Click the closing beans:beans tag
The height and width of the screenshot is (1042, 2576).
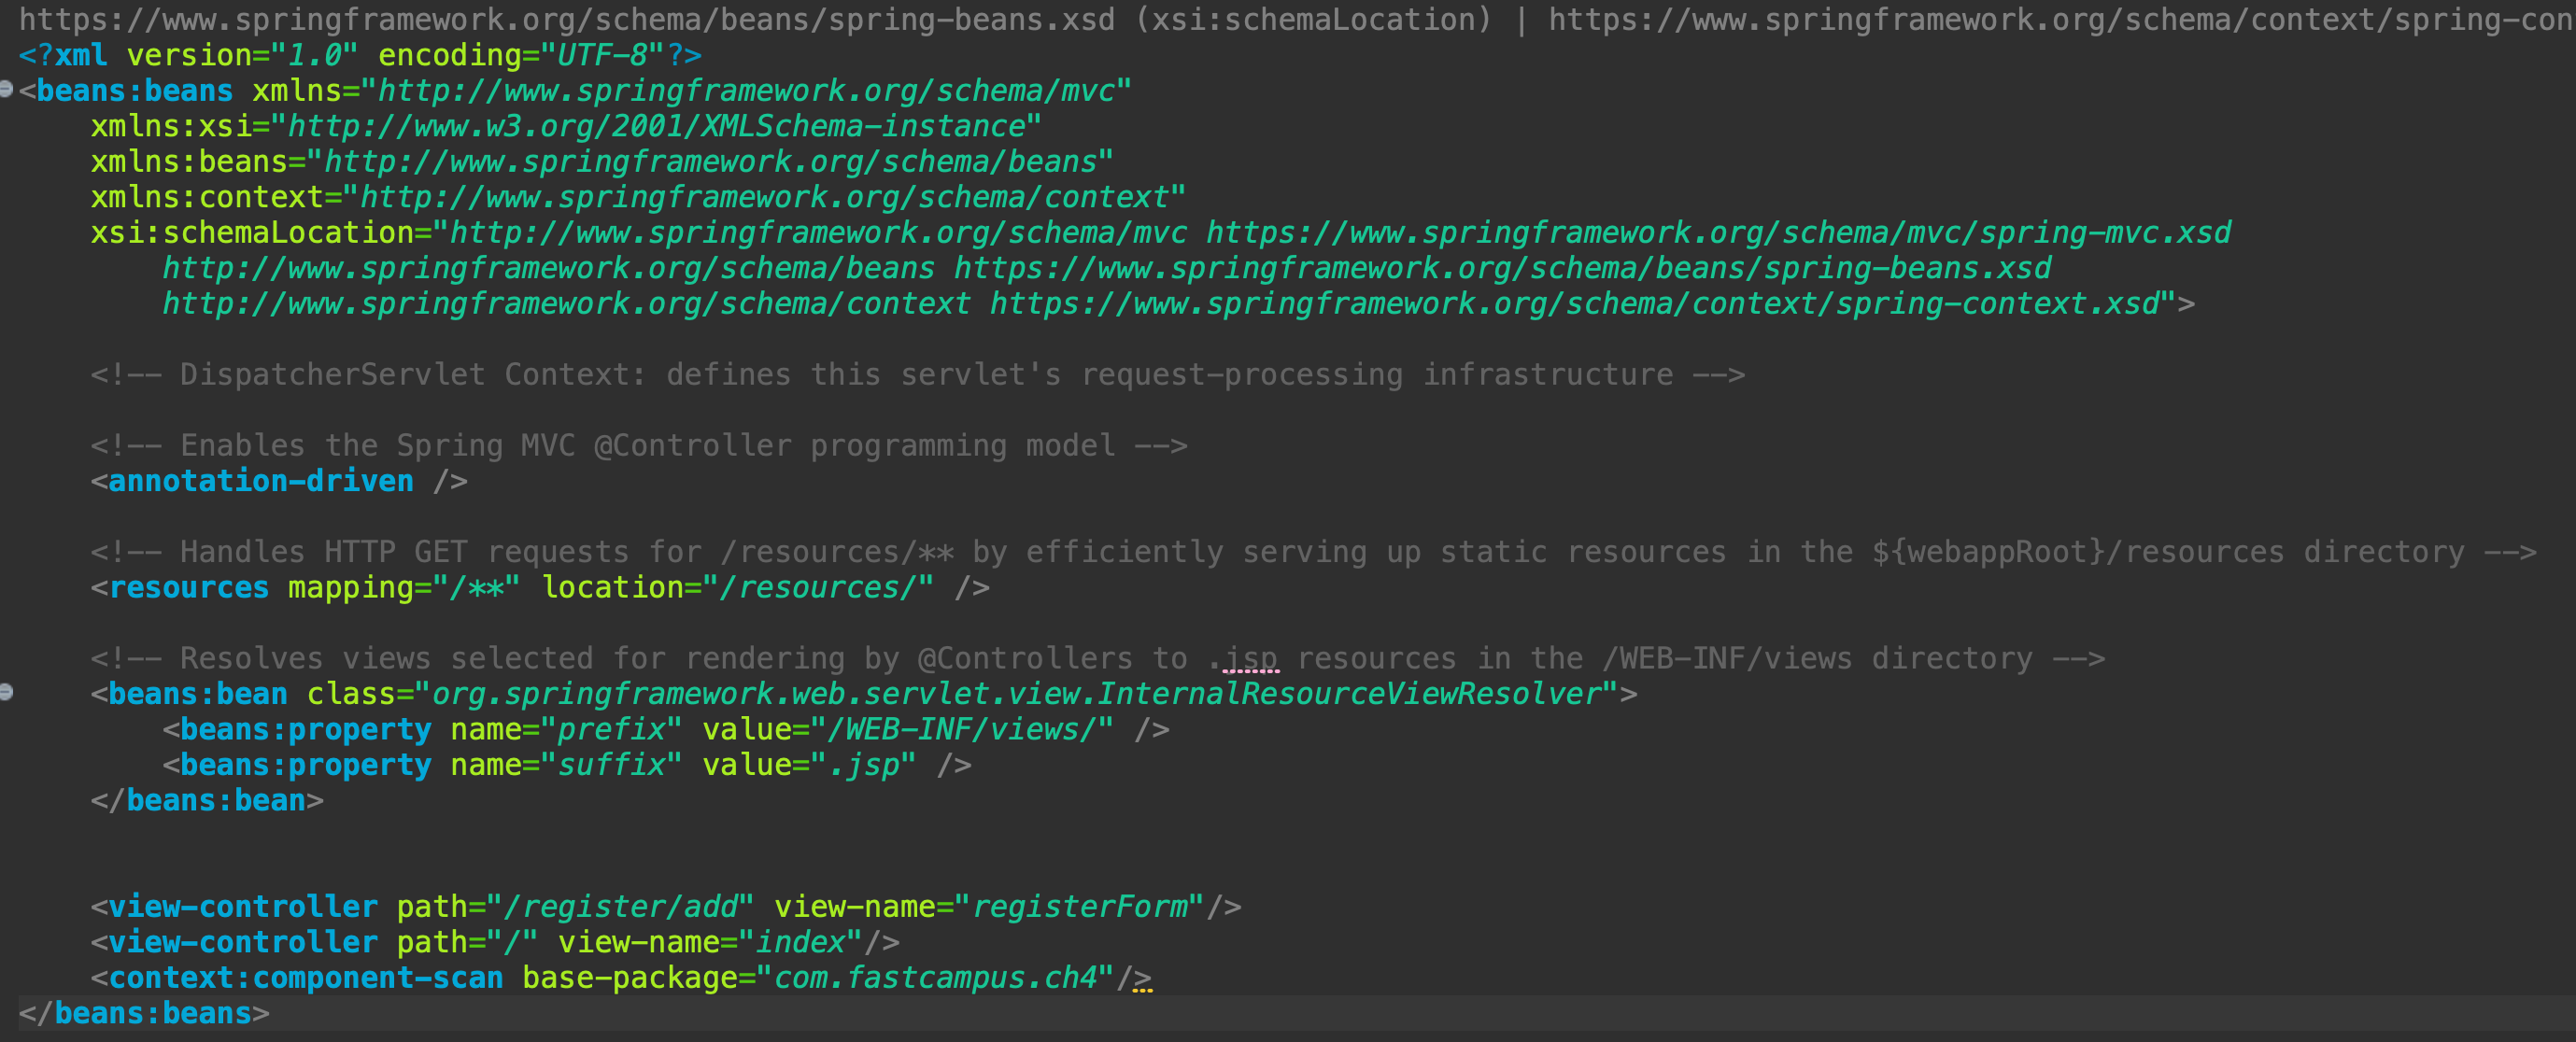click(x=152, y=1014)
